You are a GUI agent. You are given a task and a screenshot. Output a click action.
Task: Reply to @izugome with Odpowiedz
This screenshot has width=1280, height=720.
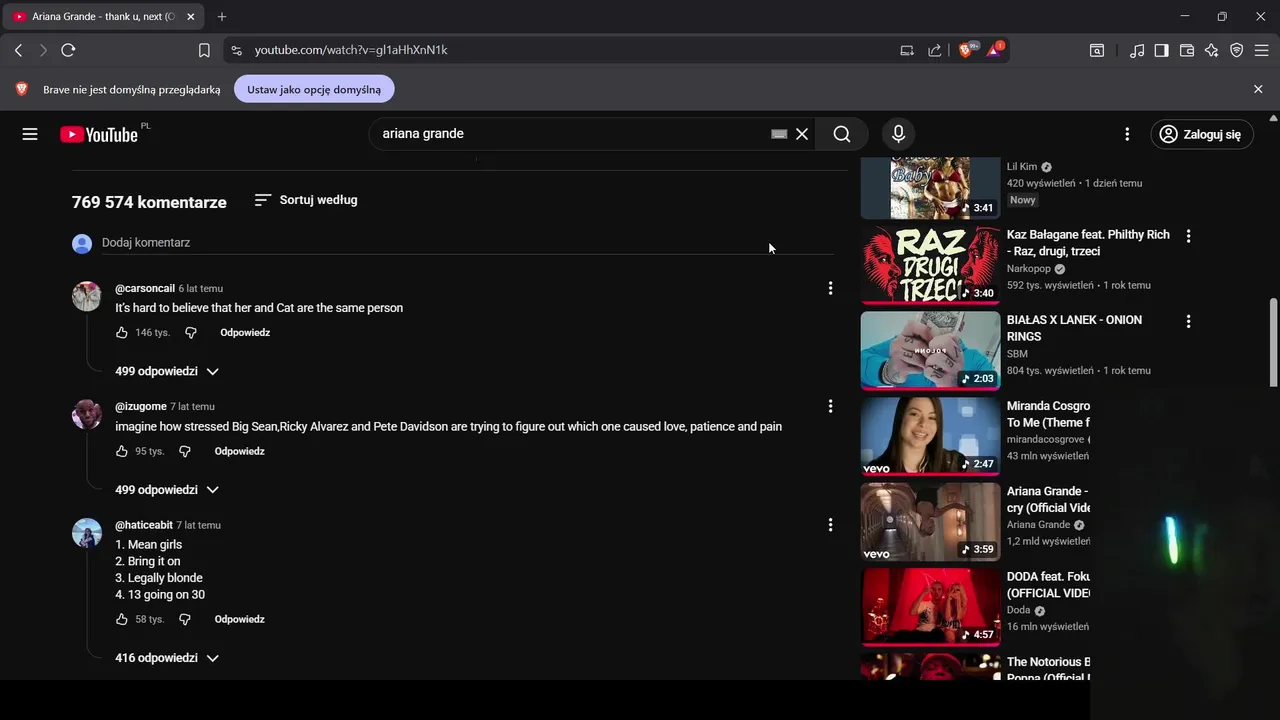click(239, 451)
